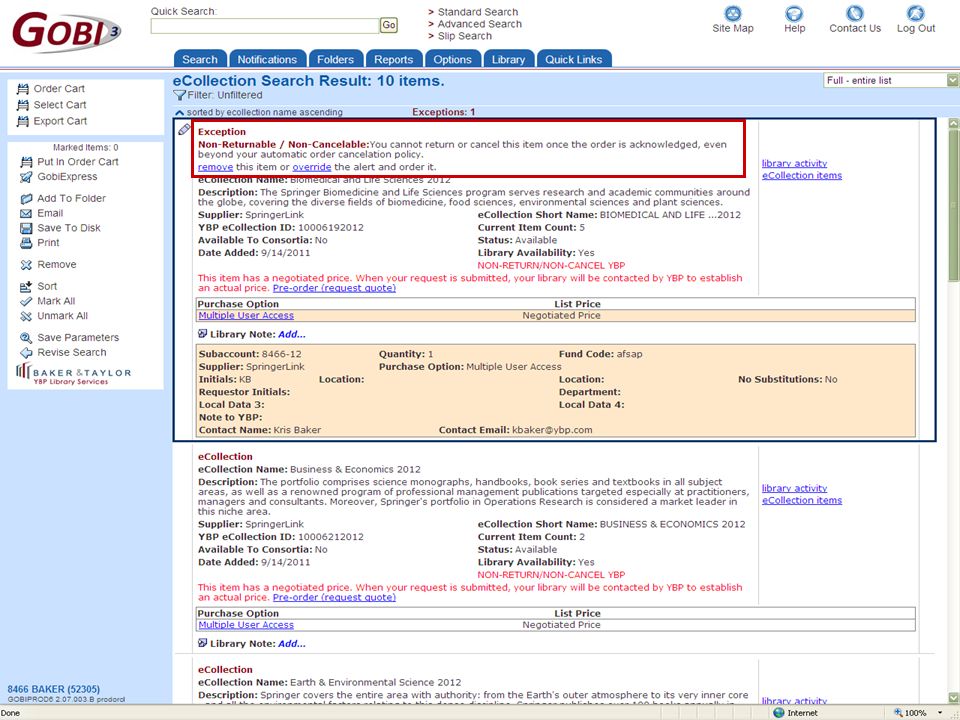The image size is (960, 720).
Task: Click the Baker & Taylor logo
Action: point(73,373)
